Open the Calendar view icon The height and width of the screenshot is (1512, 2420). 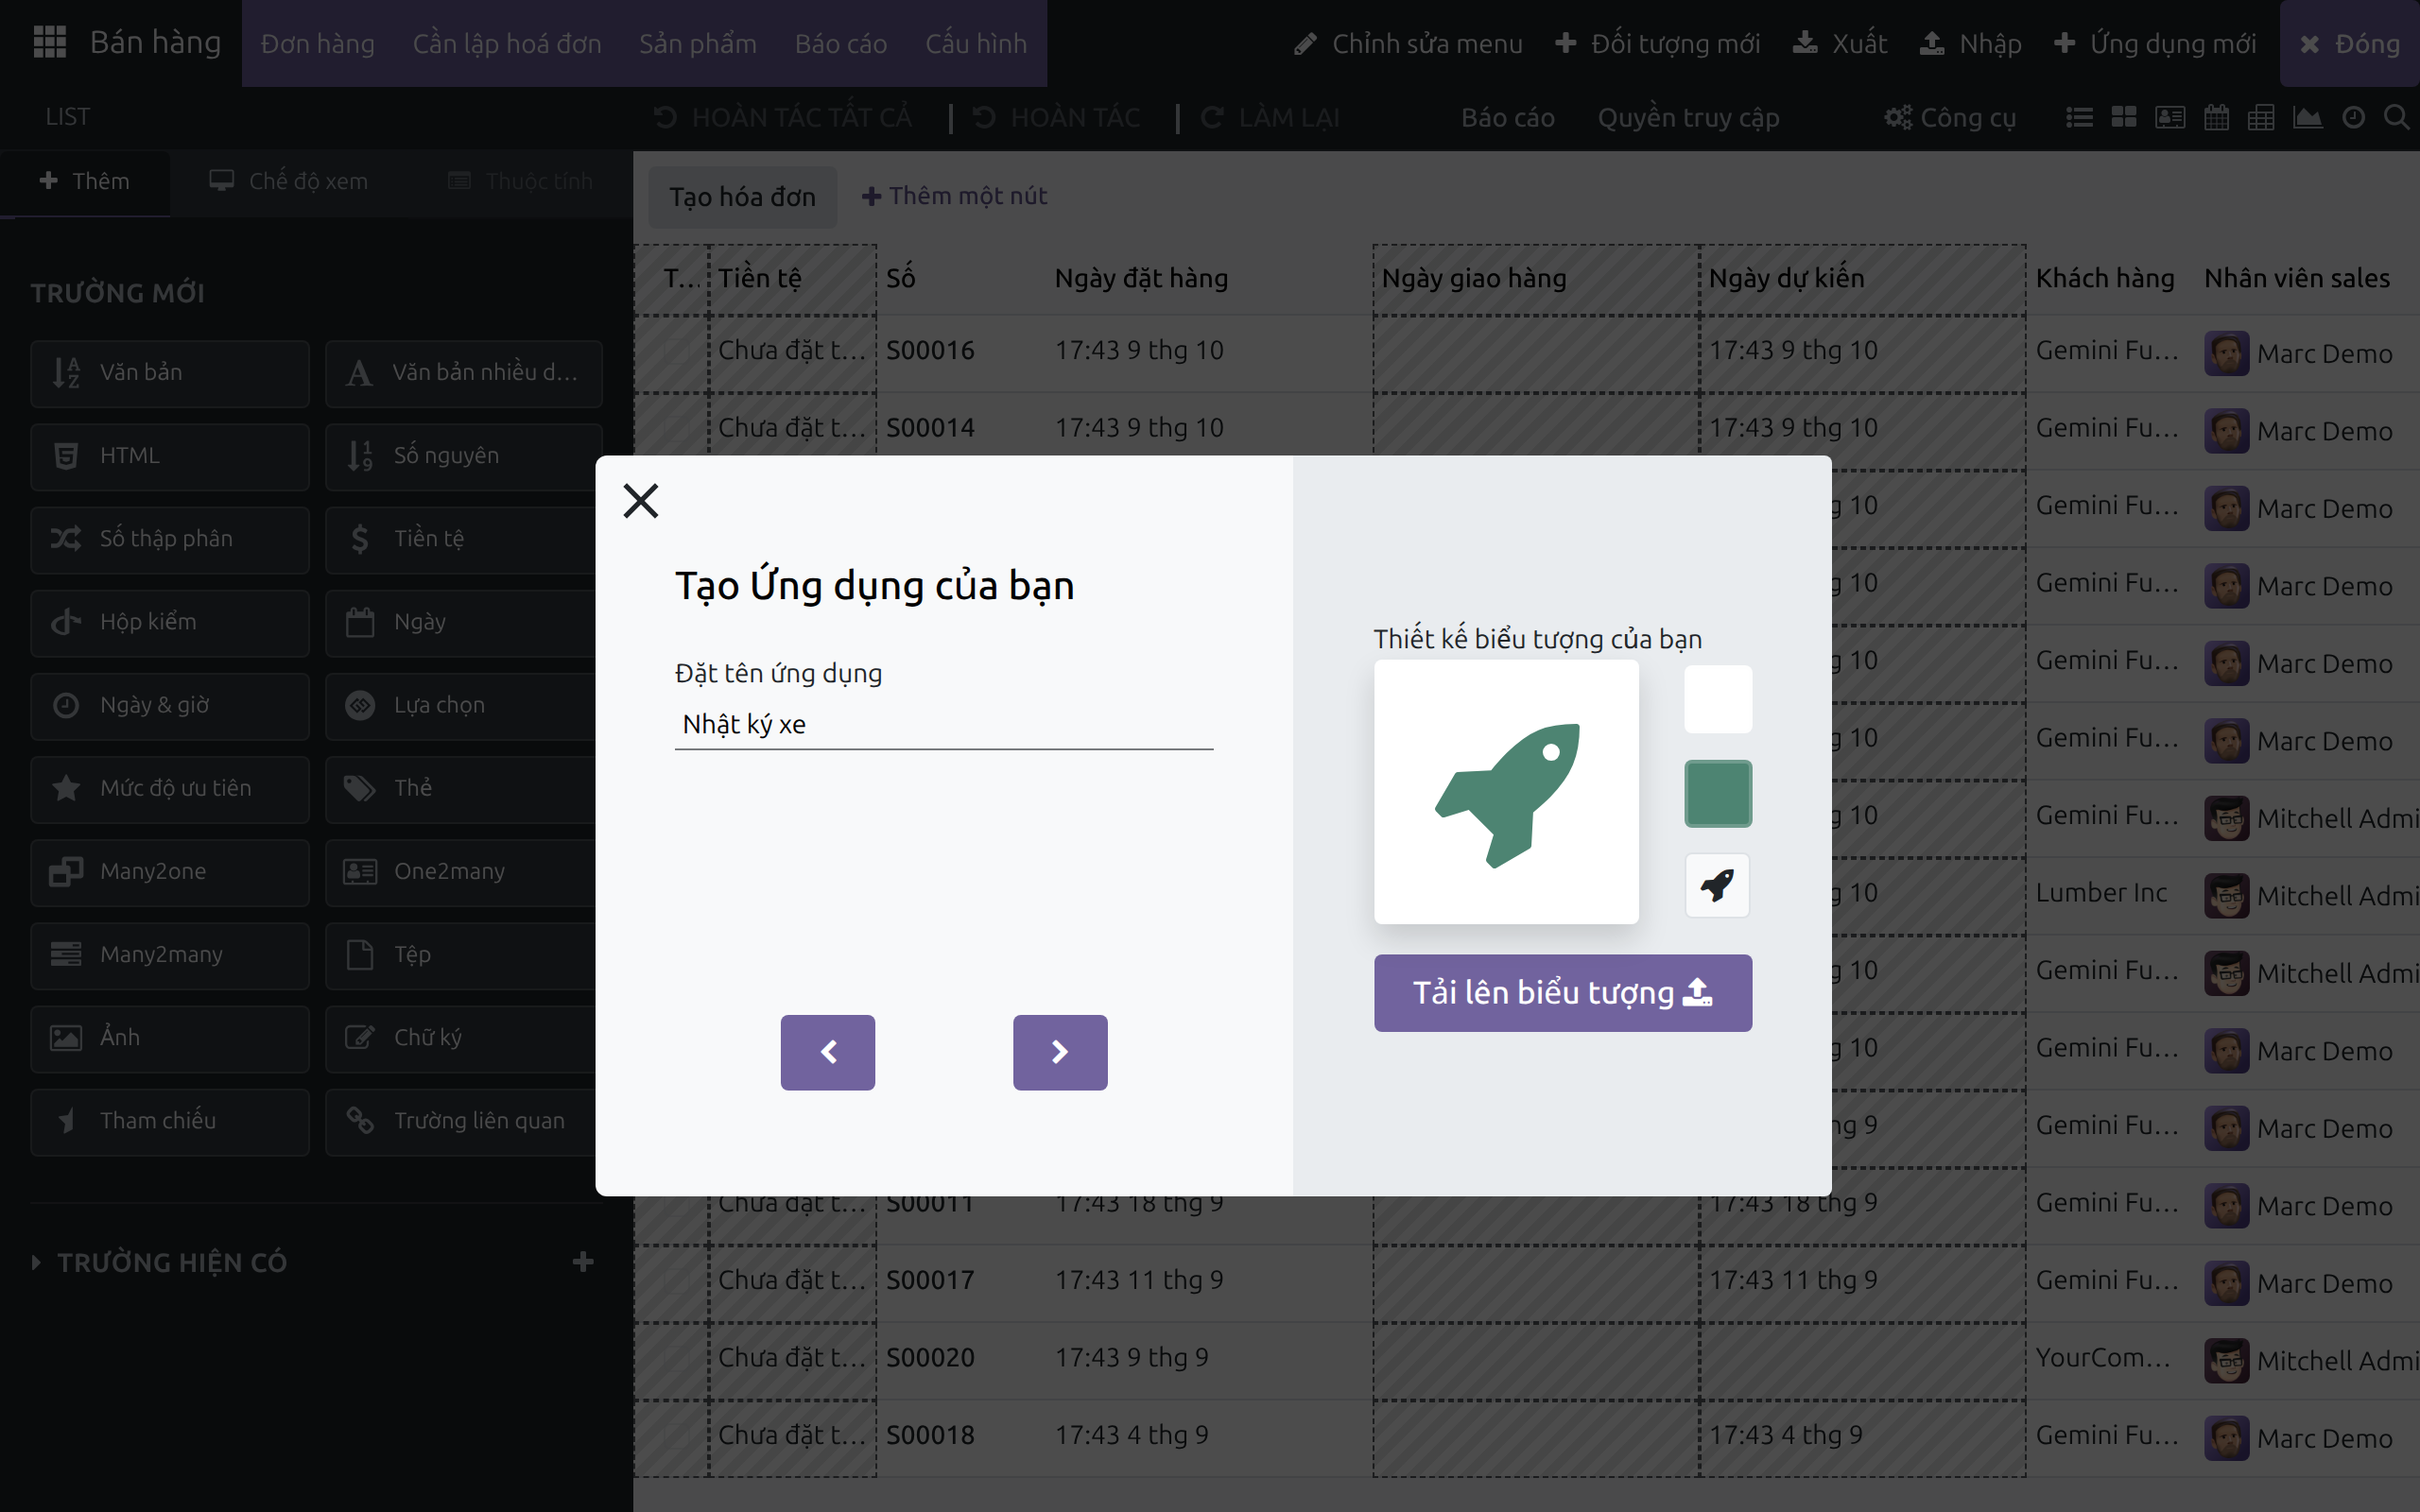point(2216,118)
